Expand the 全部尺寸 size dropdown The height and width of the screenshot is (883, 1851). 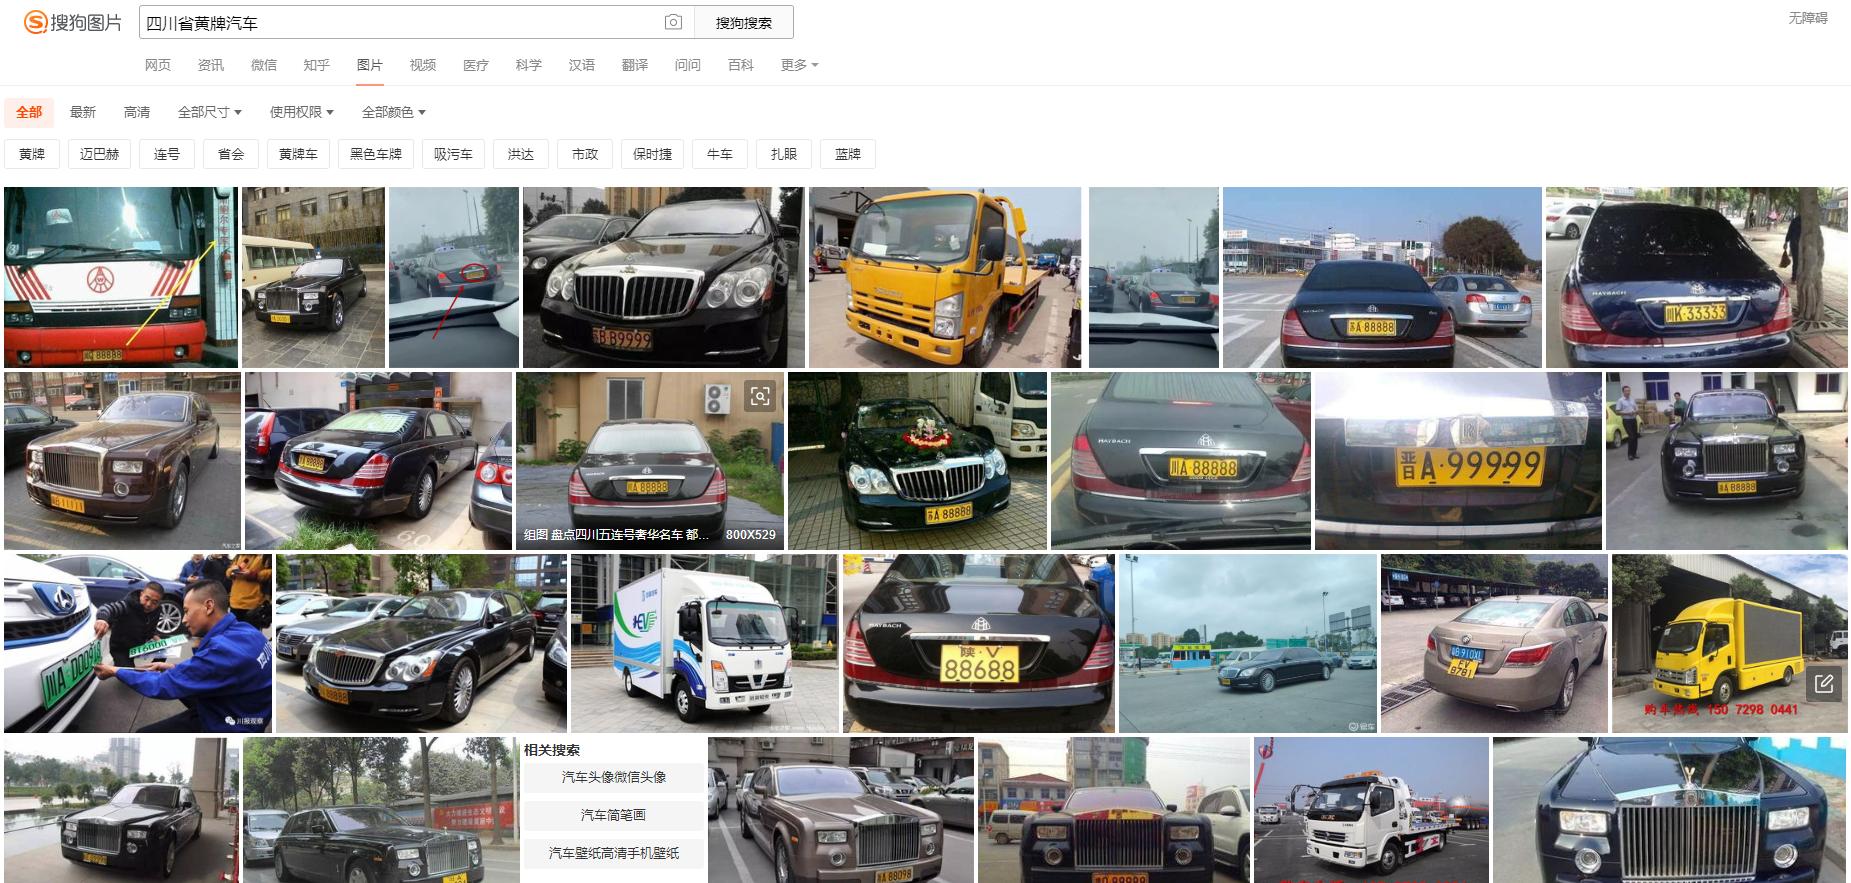pos(209,112)
